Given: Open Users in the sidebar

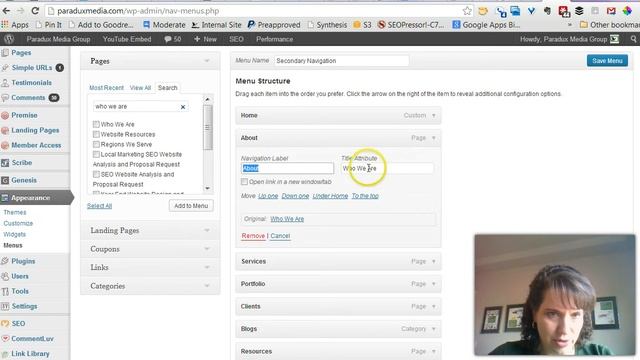Looking at the screenshot, I should coord(20,276).
